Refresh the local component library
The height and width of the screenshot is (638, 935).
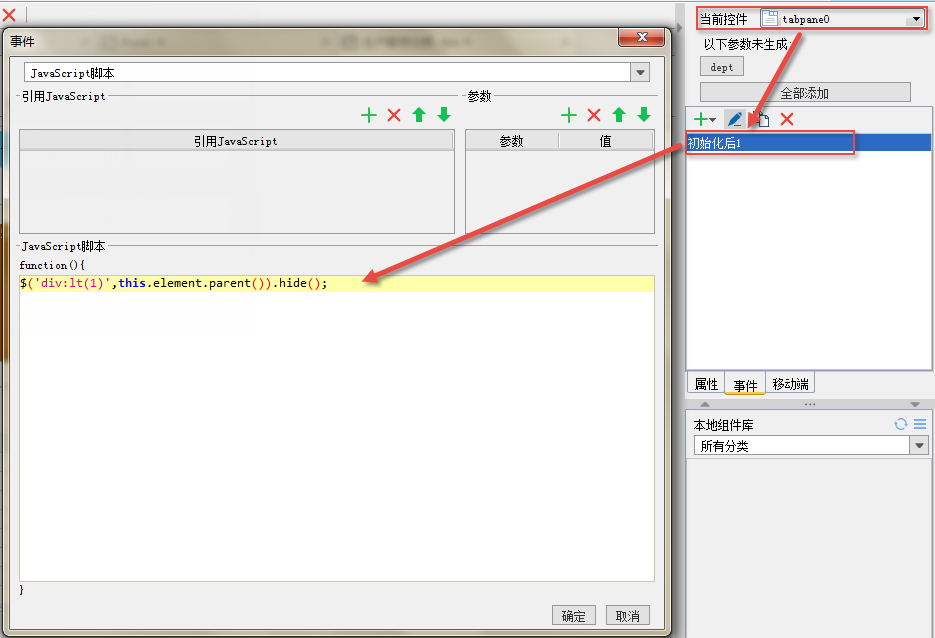coord(900,424)
